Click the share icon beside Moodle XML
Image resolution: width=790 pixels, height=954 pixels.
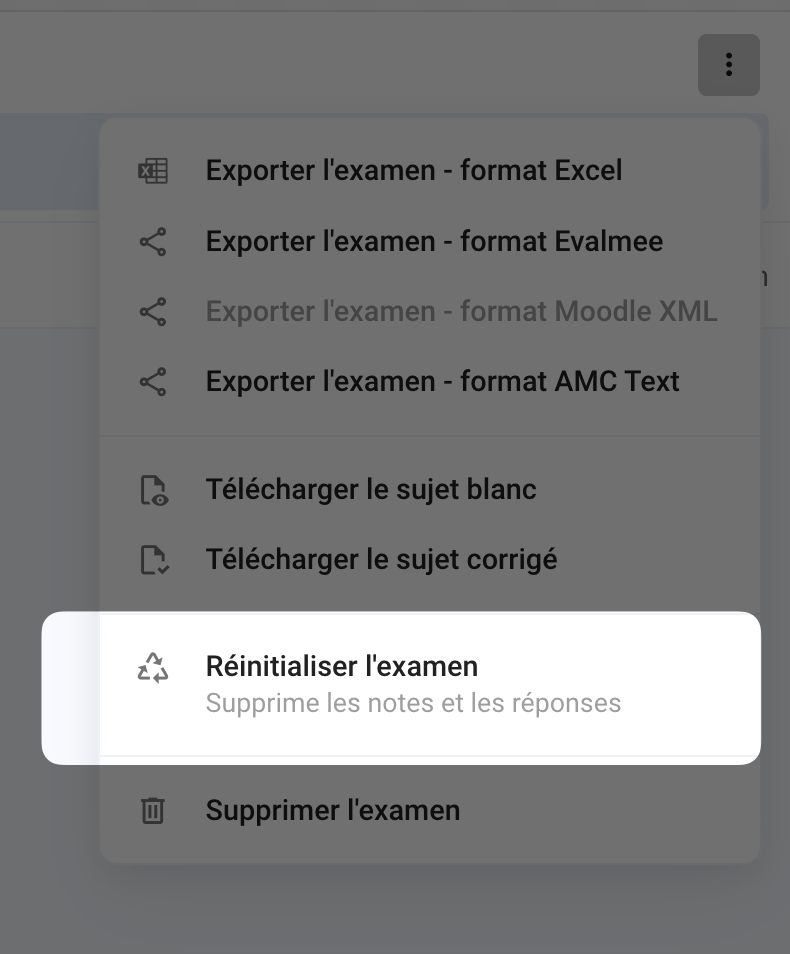(152, 311)
